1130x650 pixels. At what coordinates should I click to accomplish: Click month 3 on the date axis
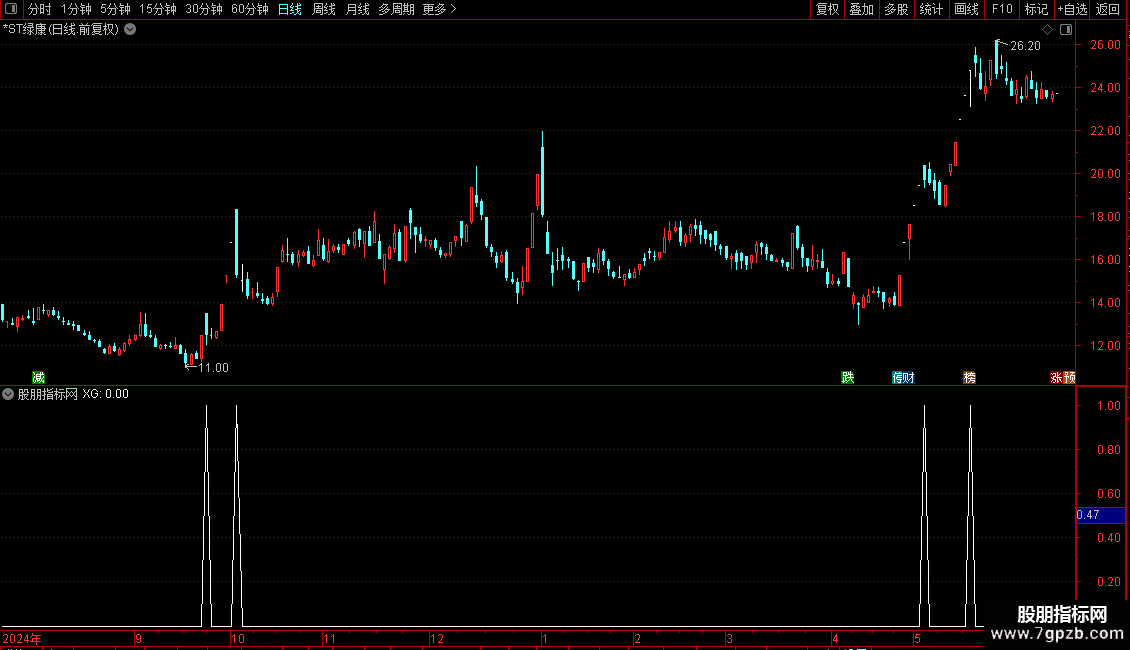(x=729, y=638)
